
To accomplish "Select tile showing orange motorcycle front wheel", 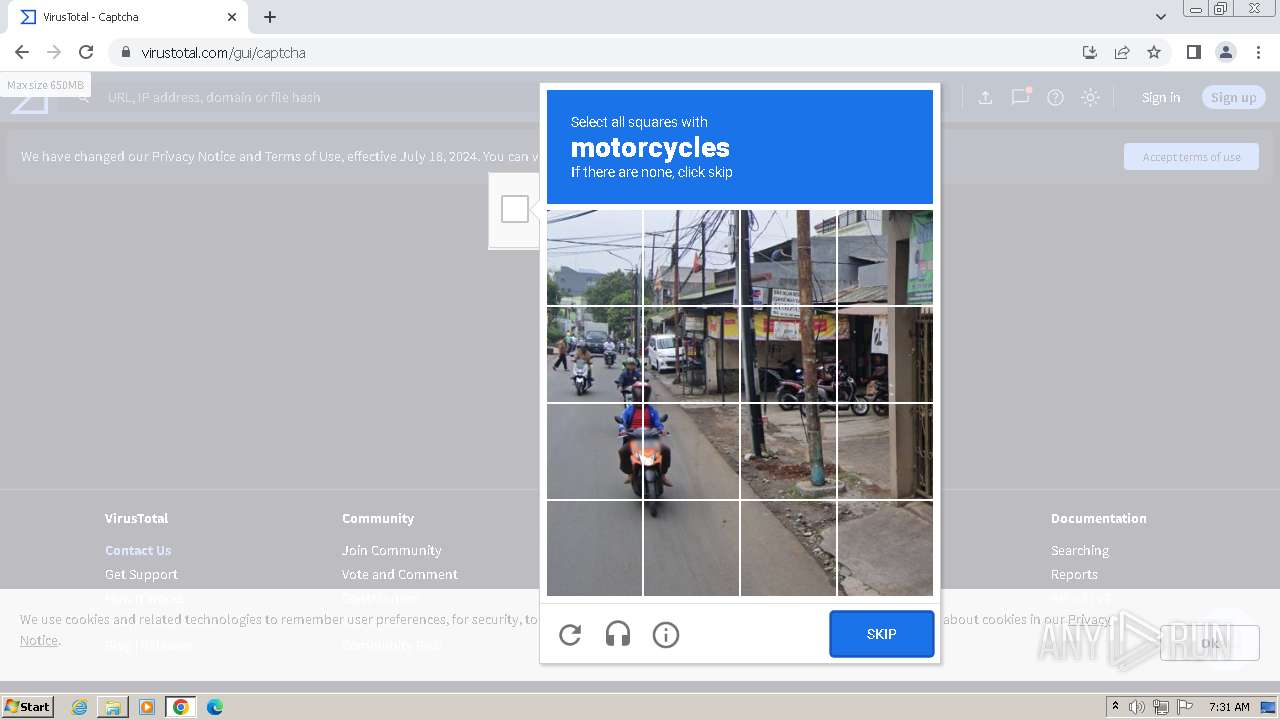I will 691,548.
